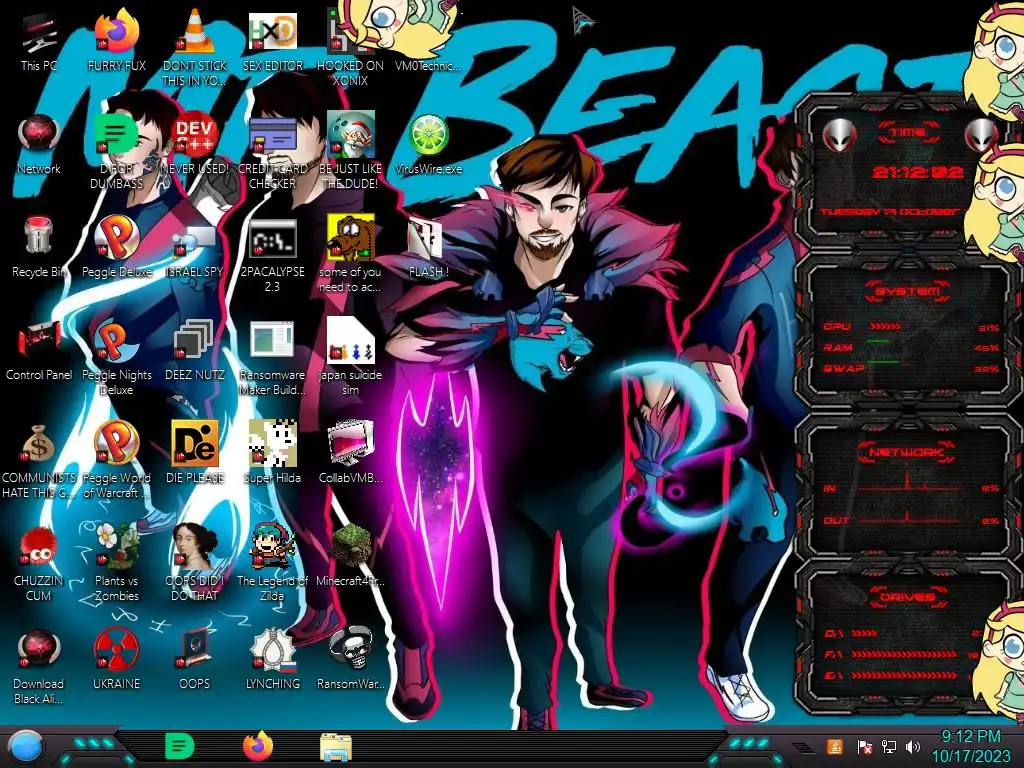Click the NETWORK header in the widget
Viewport: 1024px width, 768px height.
pos(907,451)
